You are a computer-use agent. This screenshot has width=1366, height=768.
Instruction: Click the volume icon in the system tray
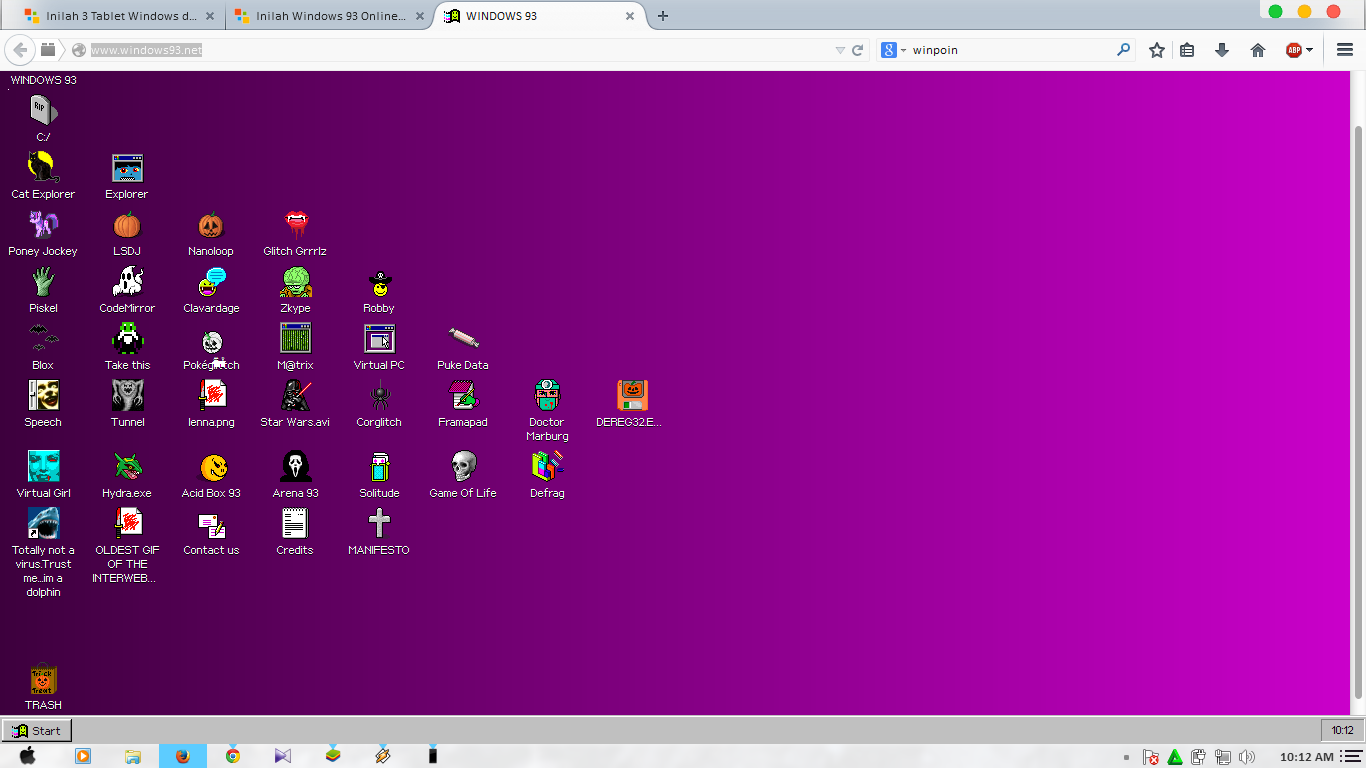[1246, 757]
